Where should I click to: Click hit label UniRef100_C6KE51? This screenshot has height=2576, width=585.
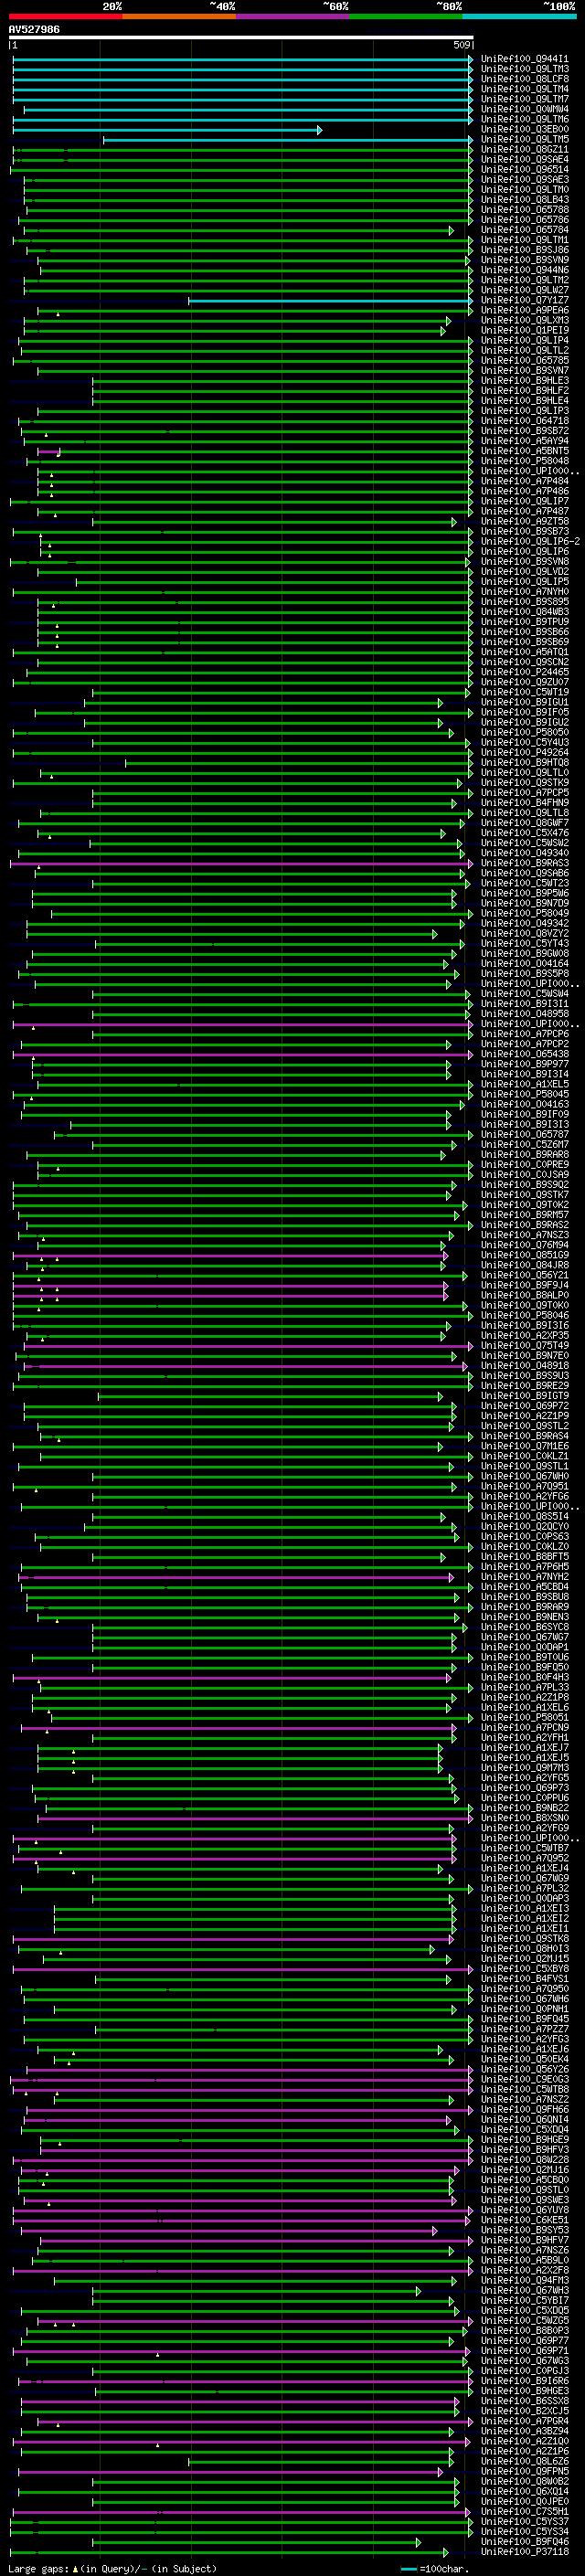524,2220
